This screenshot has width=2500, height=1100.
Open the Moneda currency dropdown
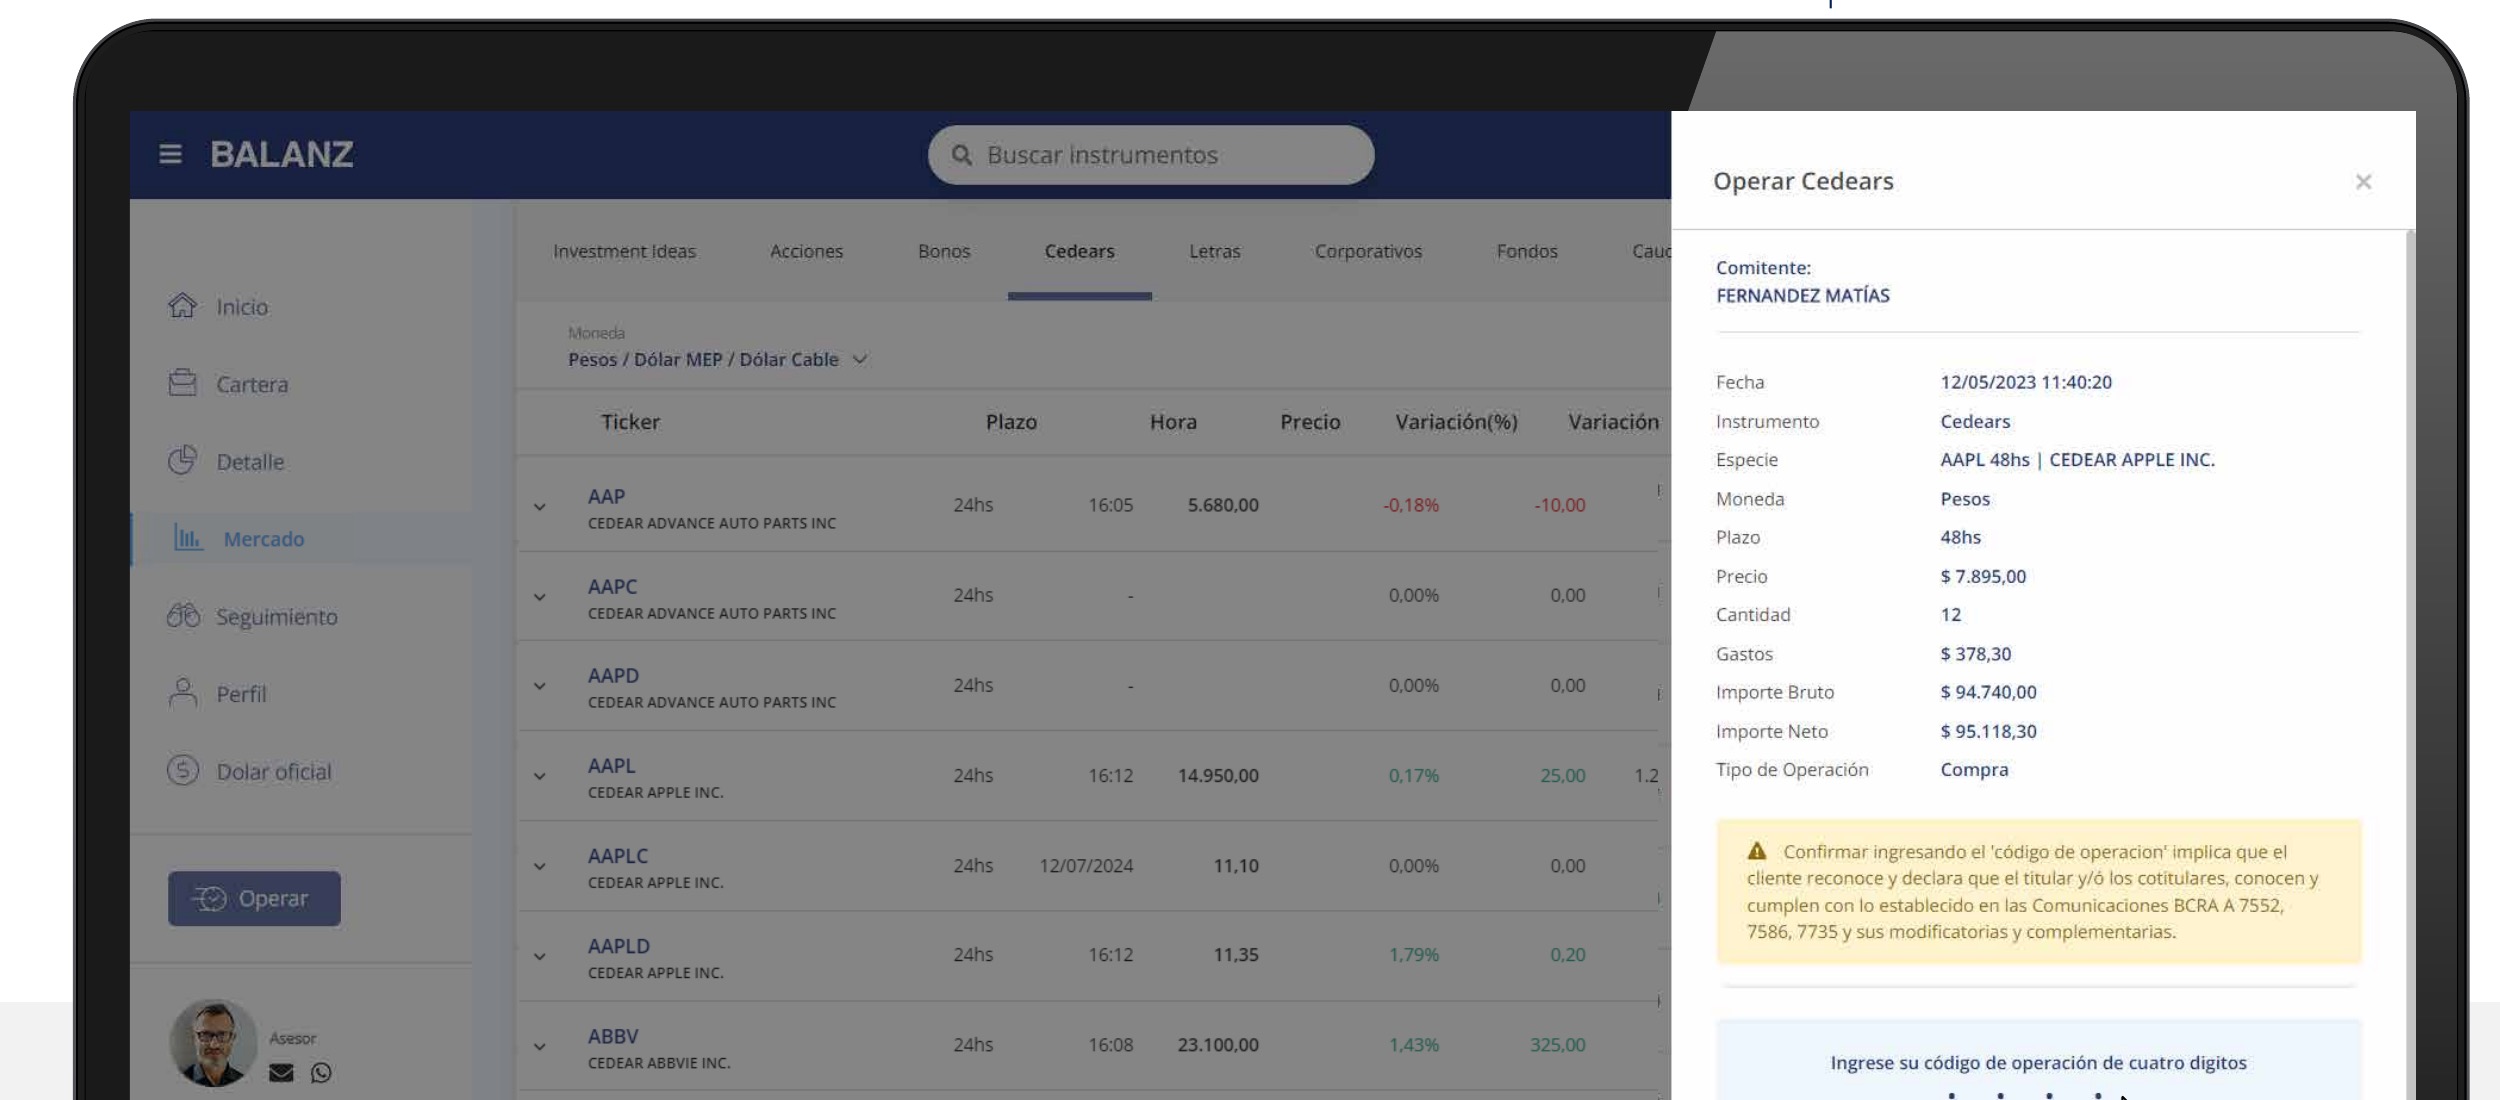pos(717,359)
